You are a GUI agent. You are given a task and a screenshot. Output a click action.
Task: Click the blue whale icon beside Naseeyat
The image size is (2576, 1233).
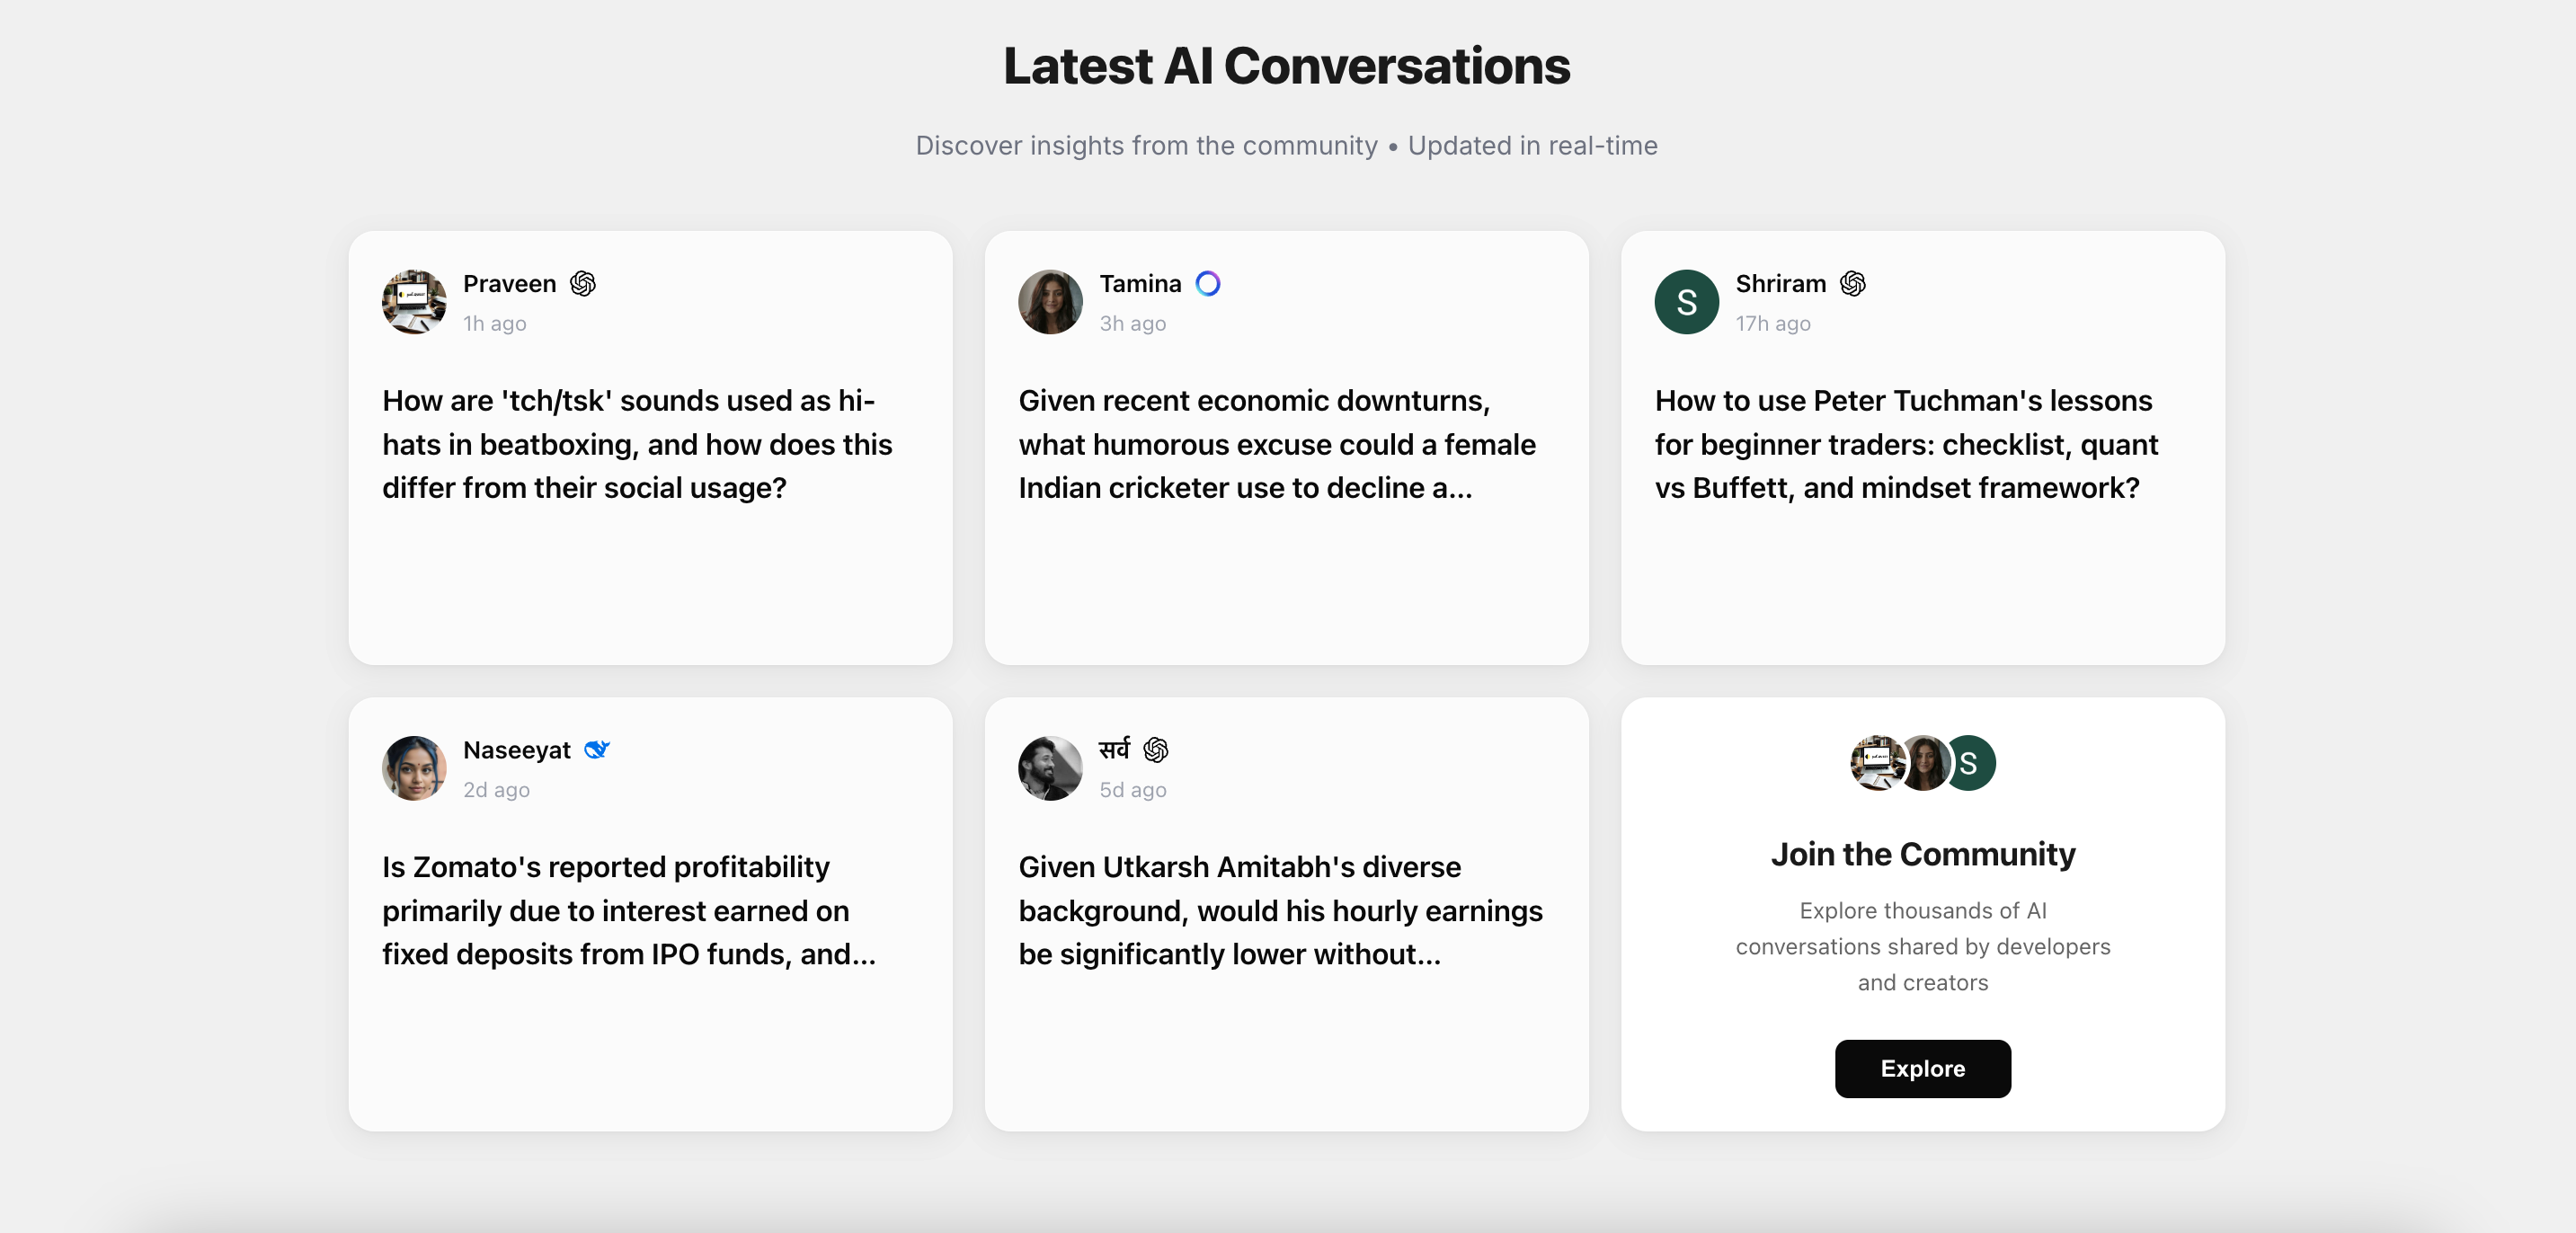(x=597, y=749)
